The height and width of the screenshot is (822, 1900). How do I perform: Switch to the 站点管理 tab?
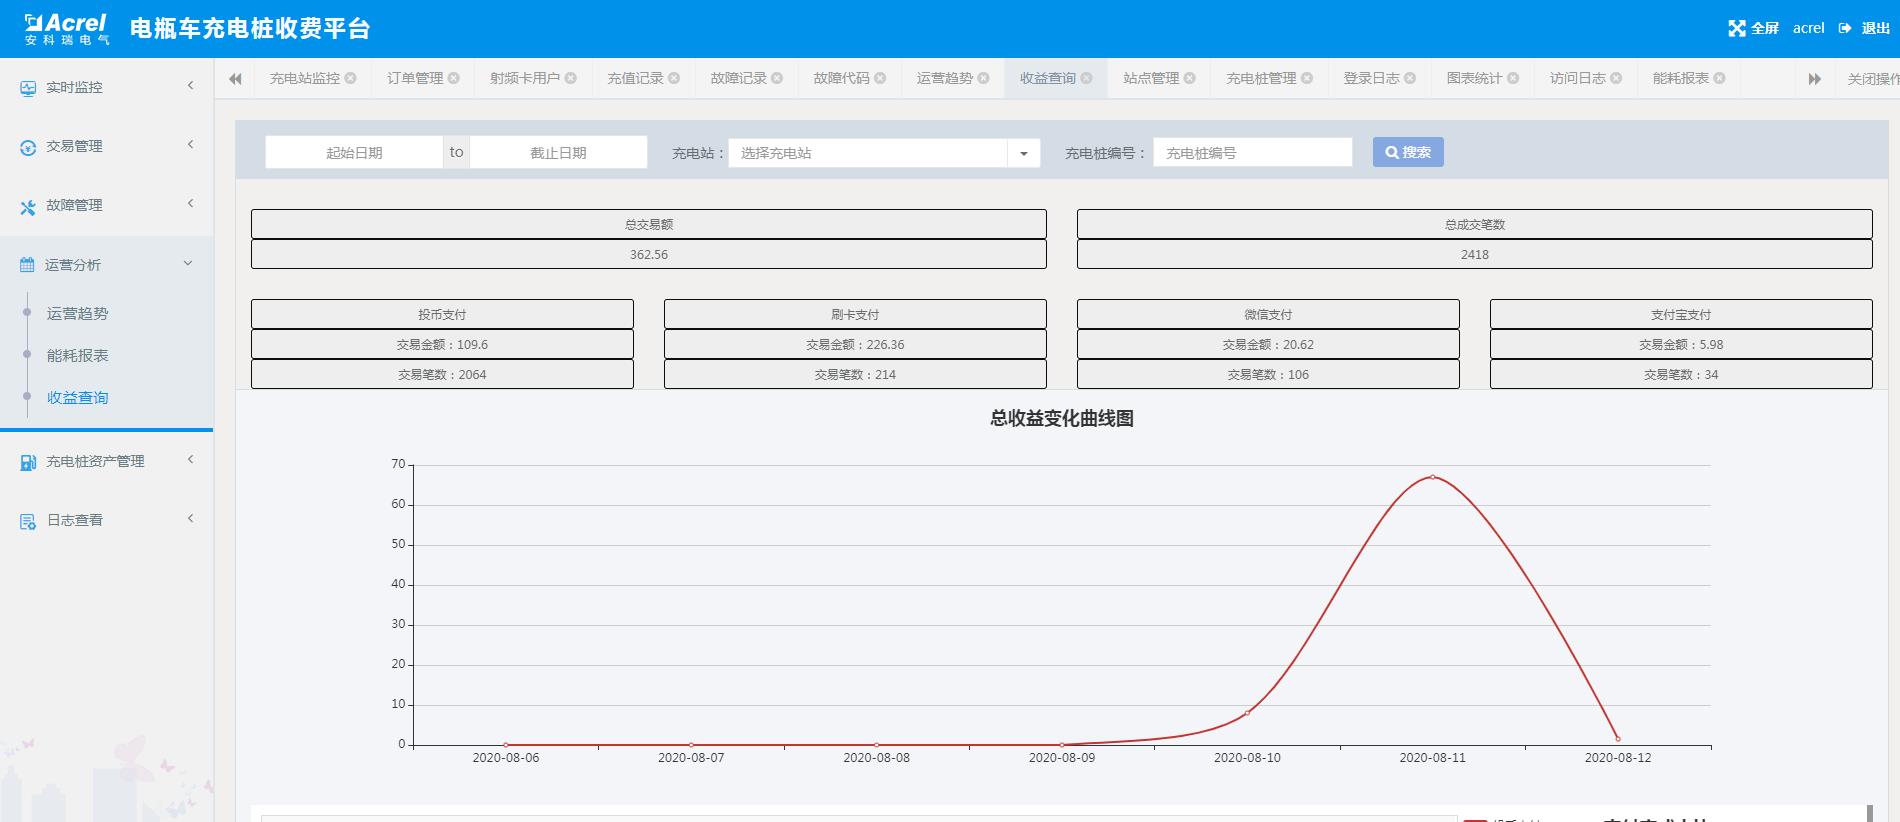click(1150, 78)
